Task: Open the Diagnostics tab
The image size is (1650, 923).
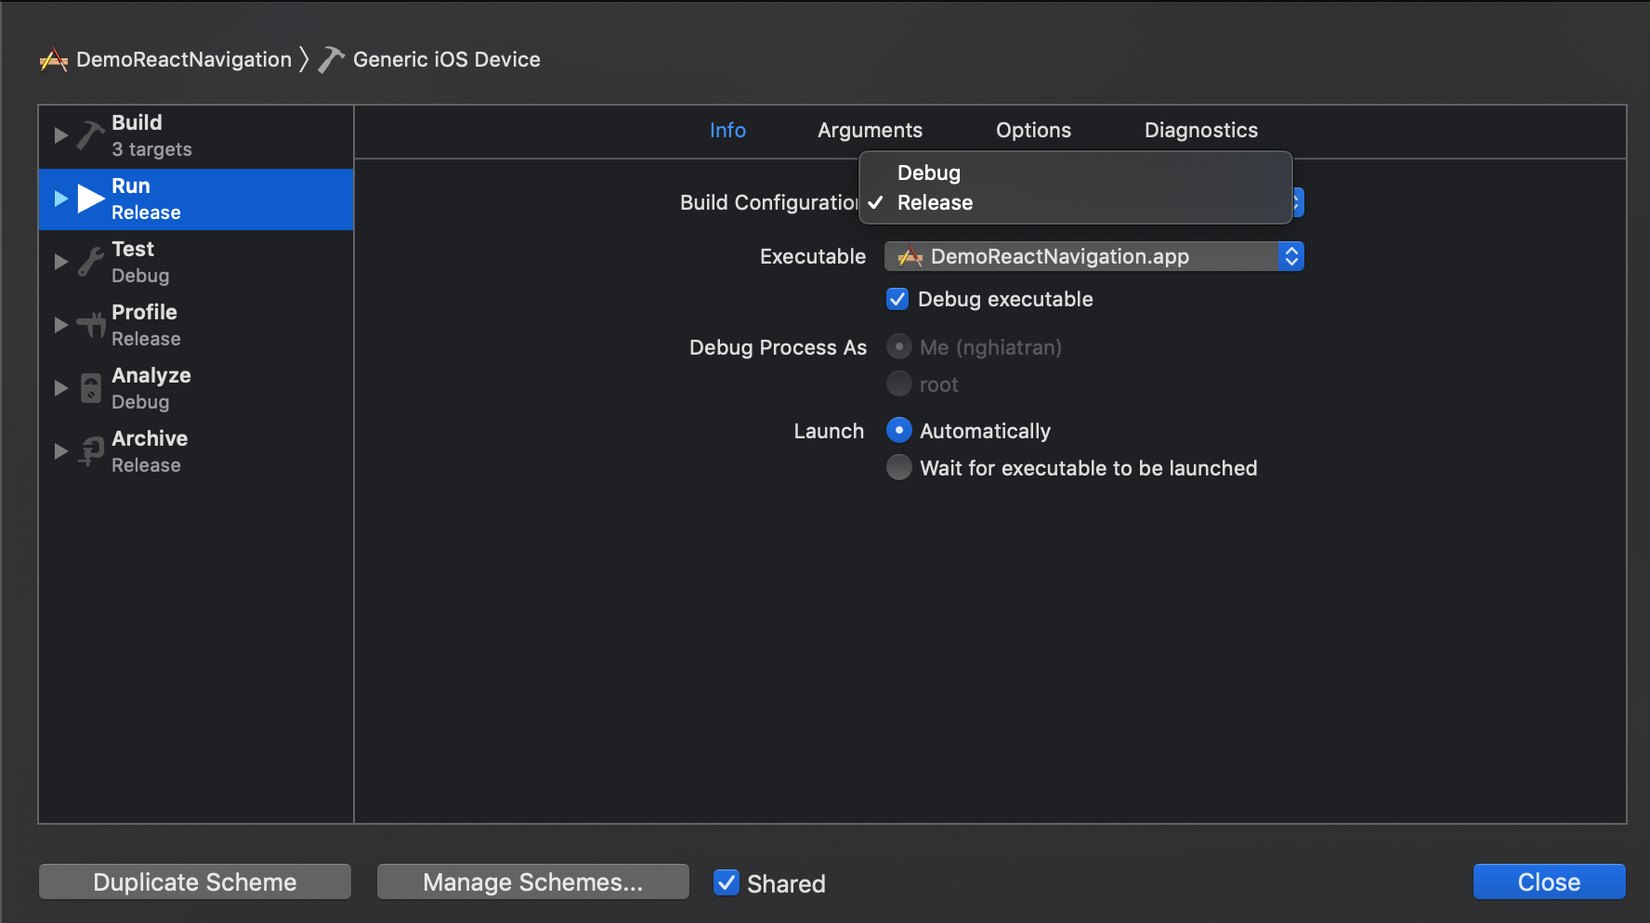Action: click(x=1200, y=130)
